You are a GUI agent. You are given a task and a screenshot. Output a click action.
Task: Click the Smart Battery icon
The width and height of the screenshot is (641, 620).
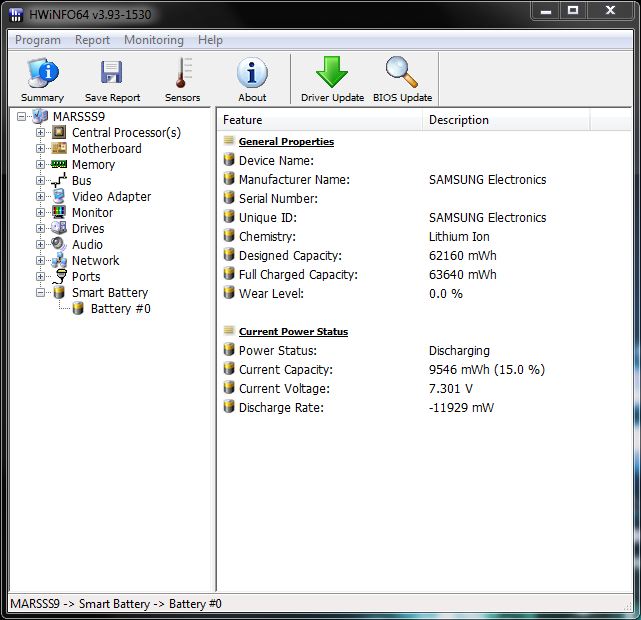pyautogui.click(x=59, y=292)
